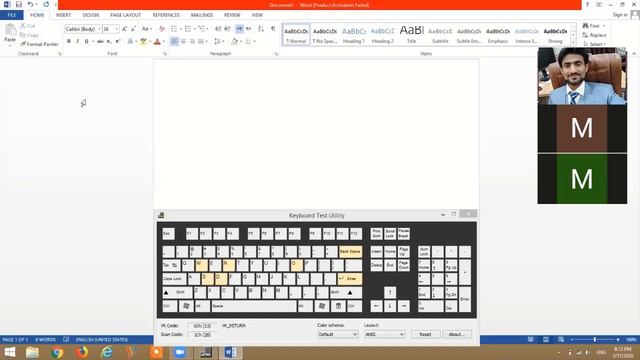640x360 pixels.
Task: Open the Layout ANSI dropdown
Action: [x=384, y=334]
